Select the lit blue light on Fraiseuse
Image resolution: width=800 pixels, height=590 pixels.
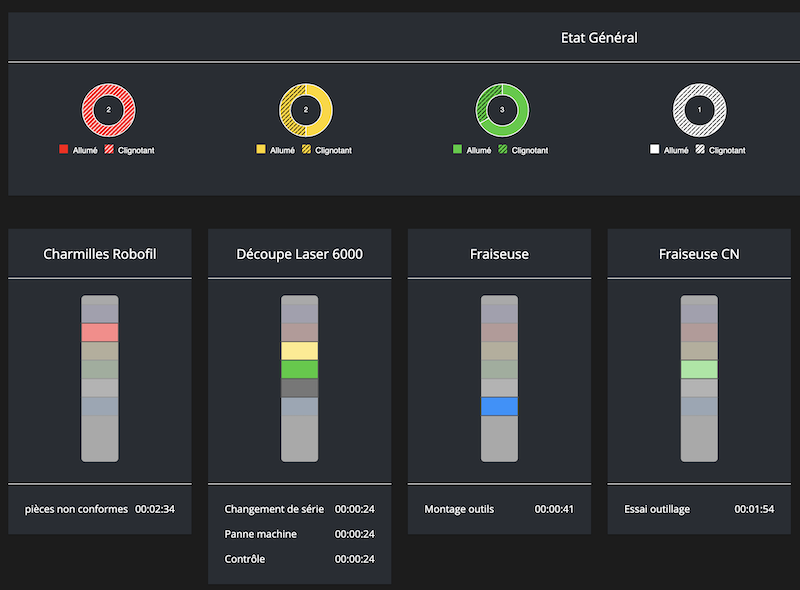coord(499,406)
